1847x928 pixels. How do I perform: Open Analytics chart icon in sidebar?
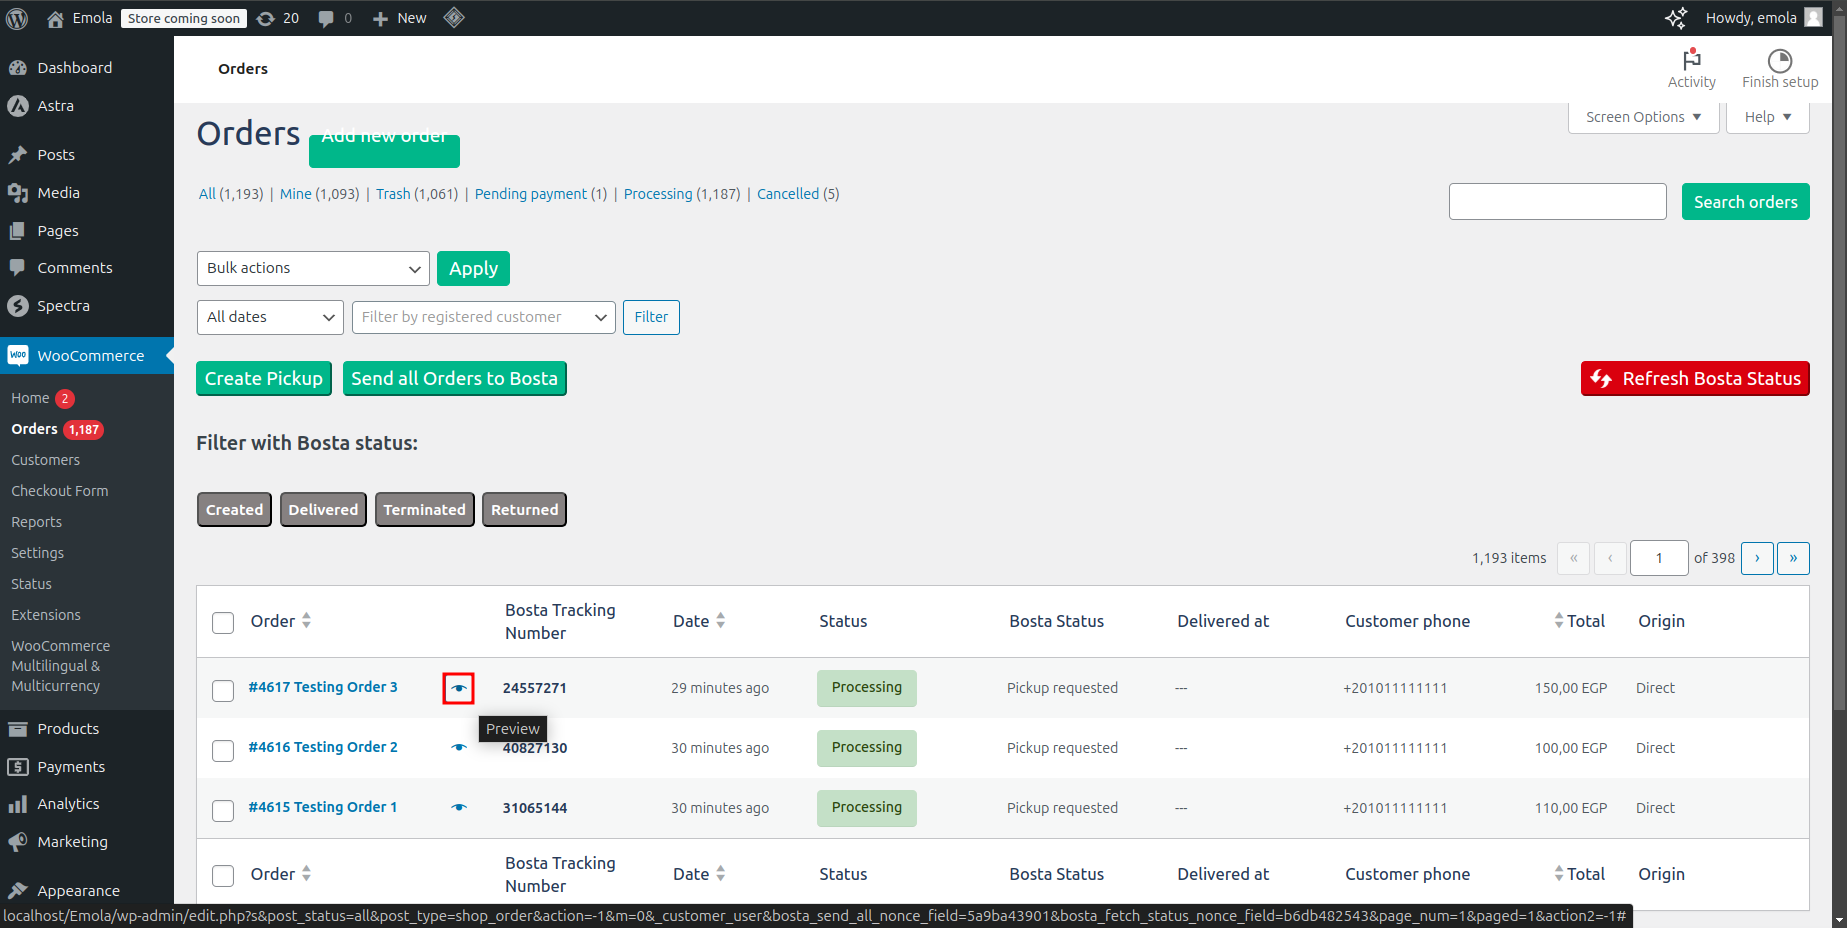click(18, 804)
